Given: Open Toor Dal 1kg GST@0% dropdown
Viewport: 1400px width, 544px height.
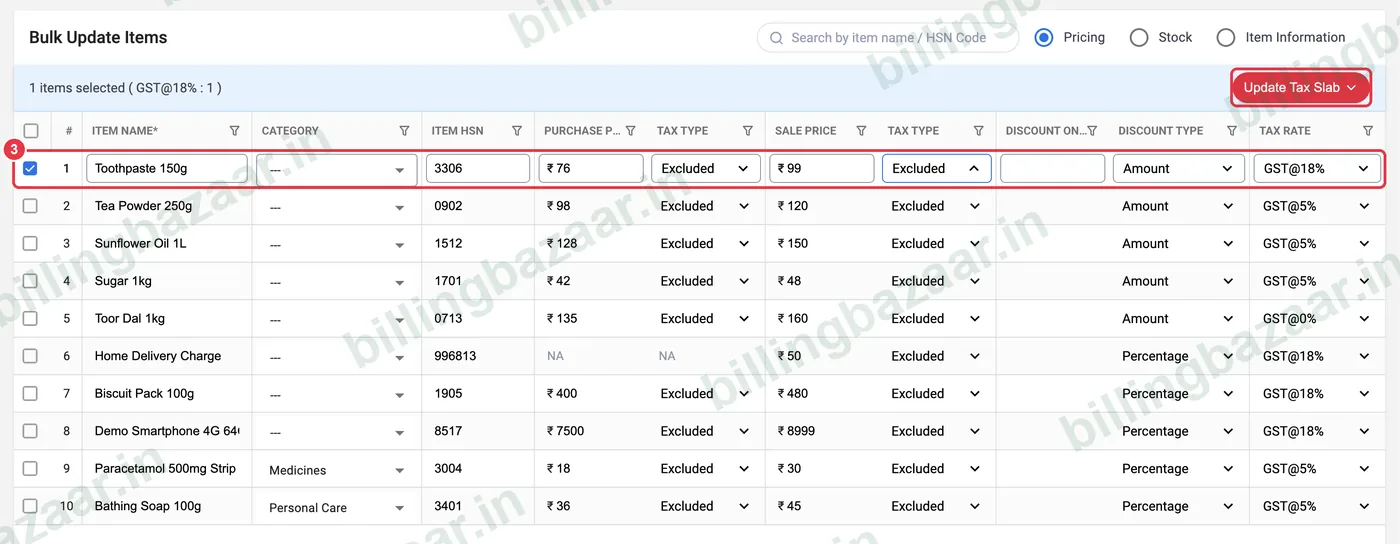Looking at the screenshot, I should [x=1316, y=318].
